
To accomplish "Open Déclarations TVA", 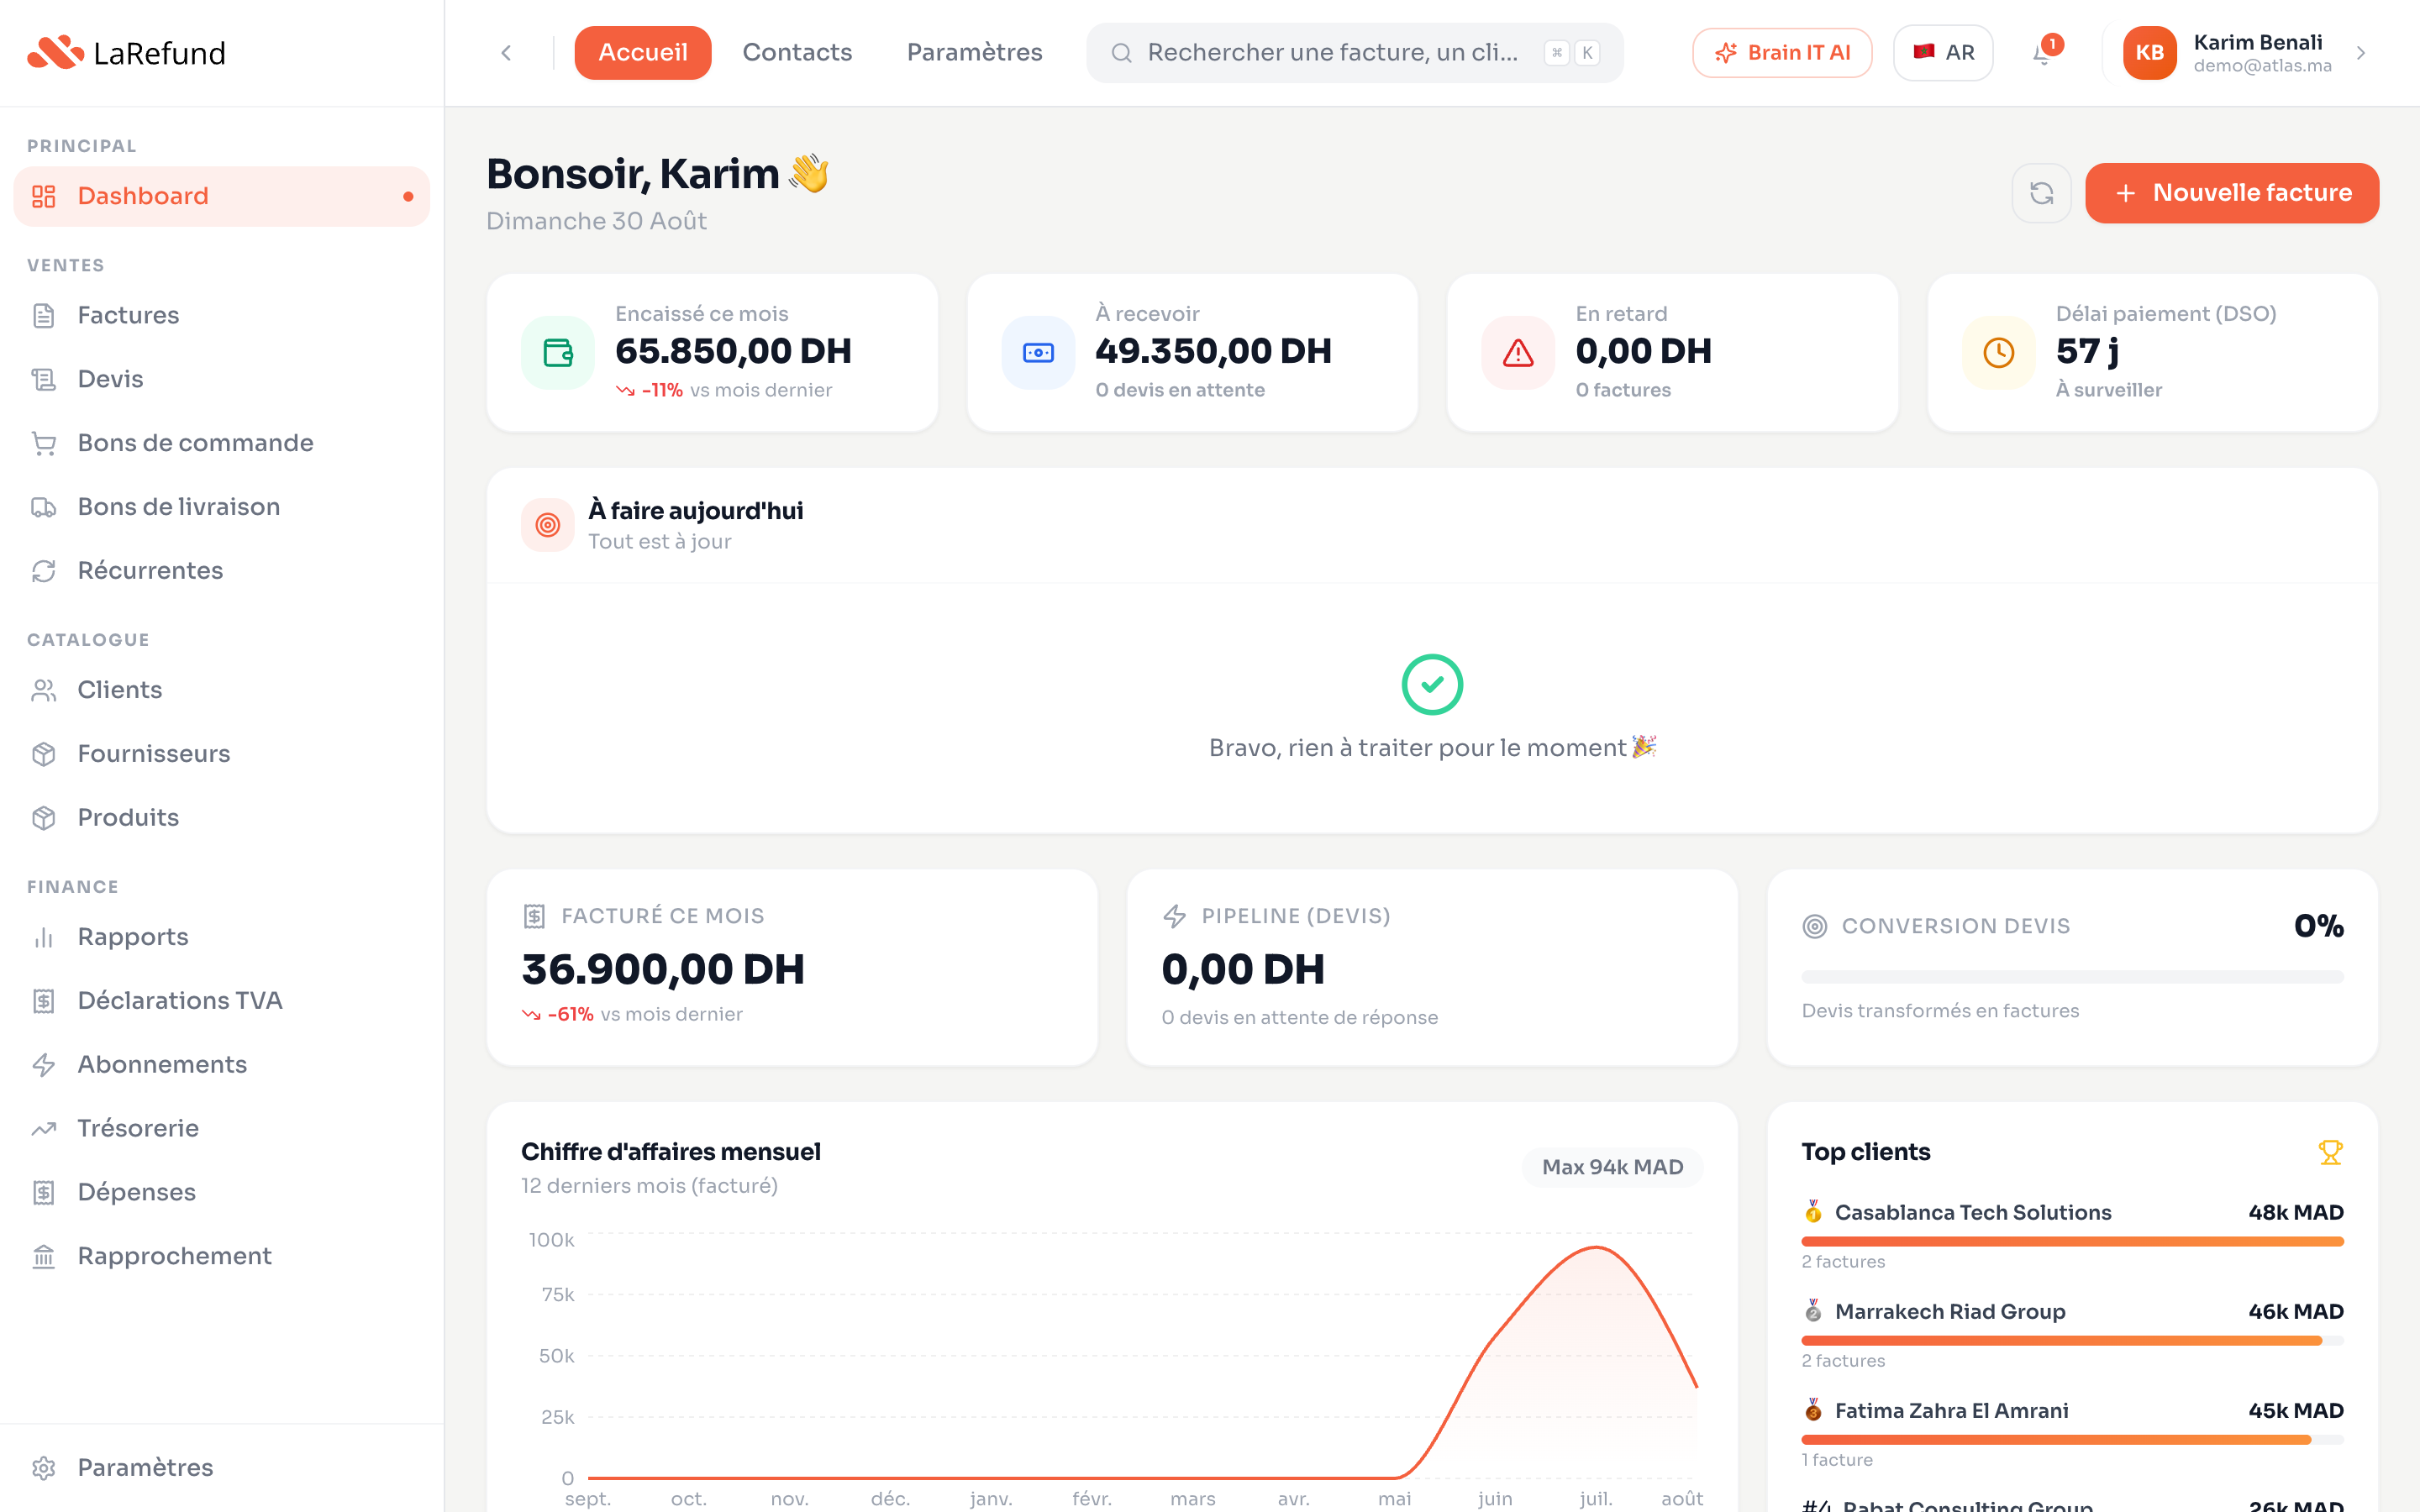I will pos(221,1001).
